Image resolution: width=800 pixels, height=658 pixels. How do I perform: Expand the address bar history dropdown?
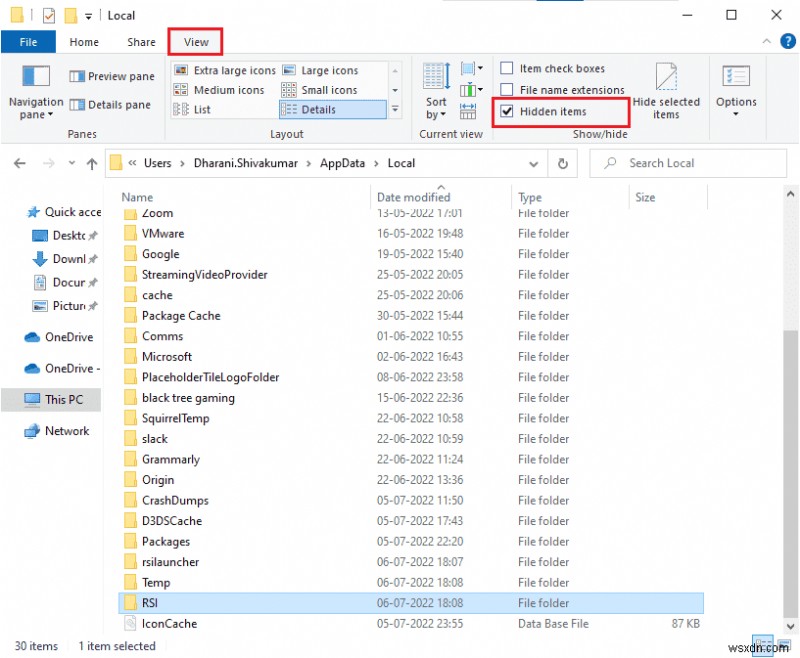(534, 164)
